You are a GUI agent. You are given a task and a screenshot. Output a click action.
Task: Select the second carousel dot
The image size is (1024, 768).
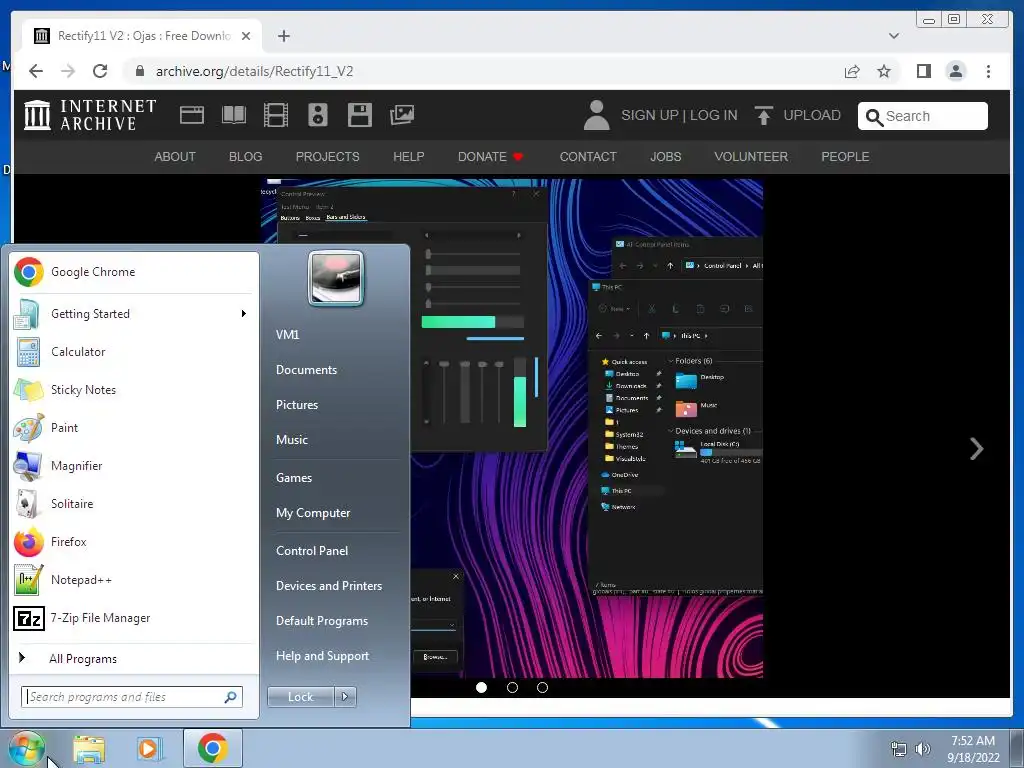[513, 688]
